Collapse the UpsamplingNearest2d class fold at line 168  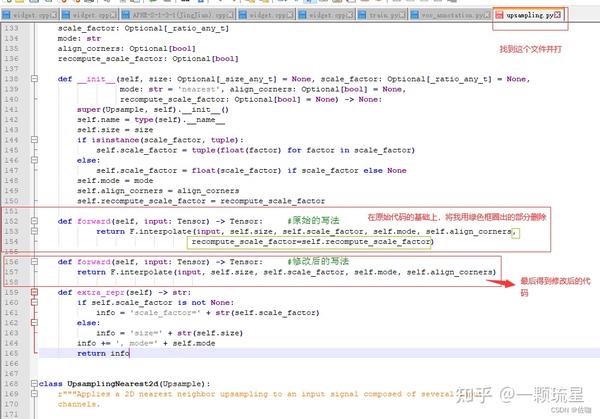point(34,383)
